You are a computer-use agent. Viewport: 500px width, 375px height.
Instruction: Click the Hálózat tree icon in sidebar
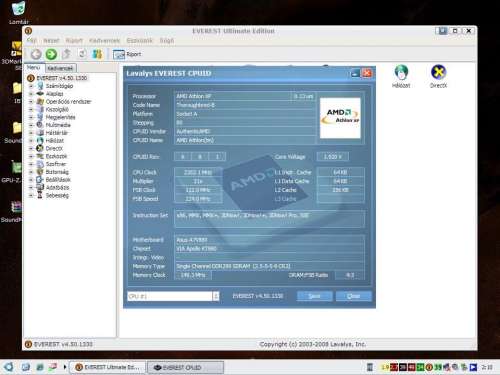40,140
